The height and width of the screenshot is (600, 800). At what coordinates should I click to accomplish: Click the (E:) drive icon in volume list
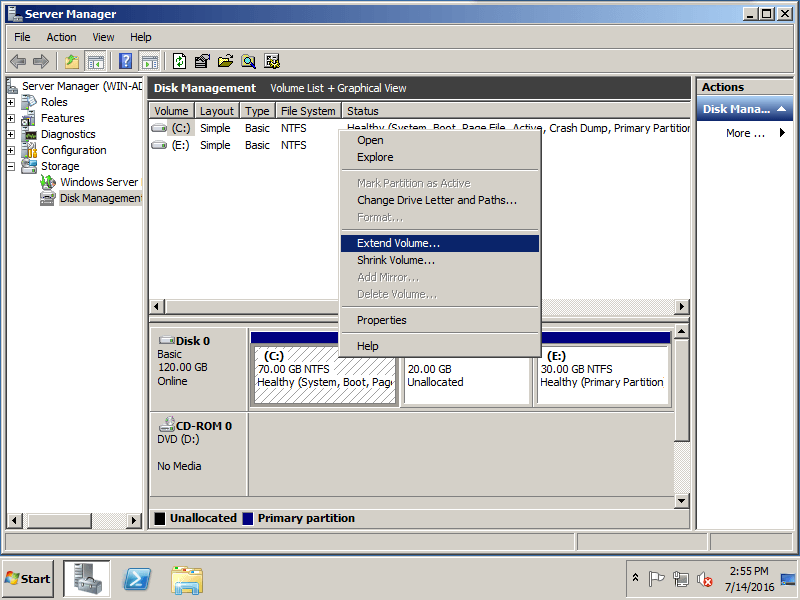159,145
